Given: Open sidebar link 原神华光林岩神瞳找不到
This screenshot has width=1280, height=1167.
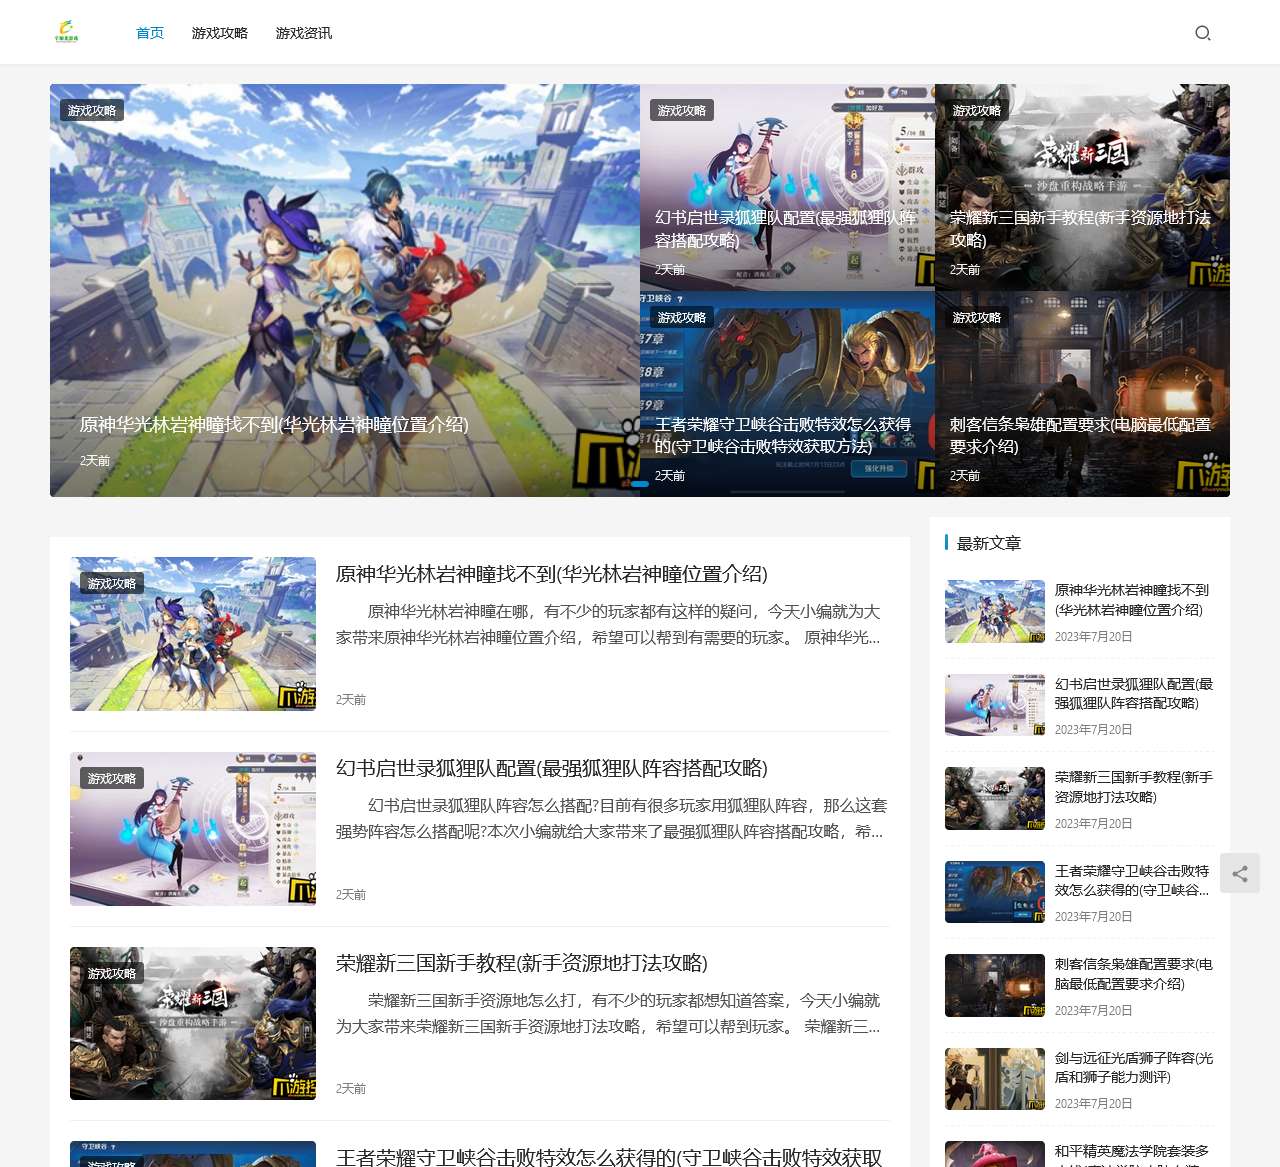Looking at the screenshot, I should (1132, 600).
